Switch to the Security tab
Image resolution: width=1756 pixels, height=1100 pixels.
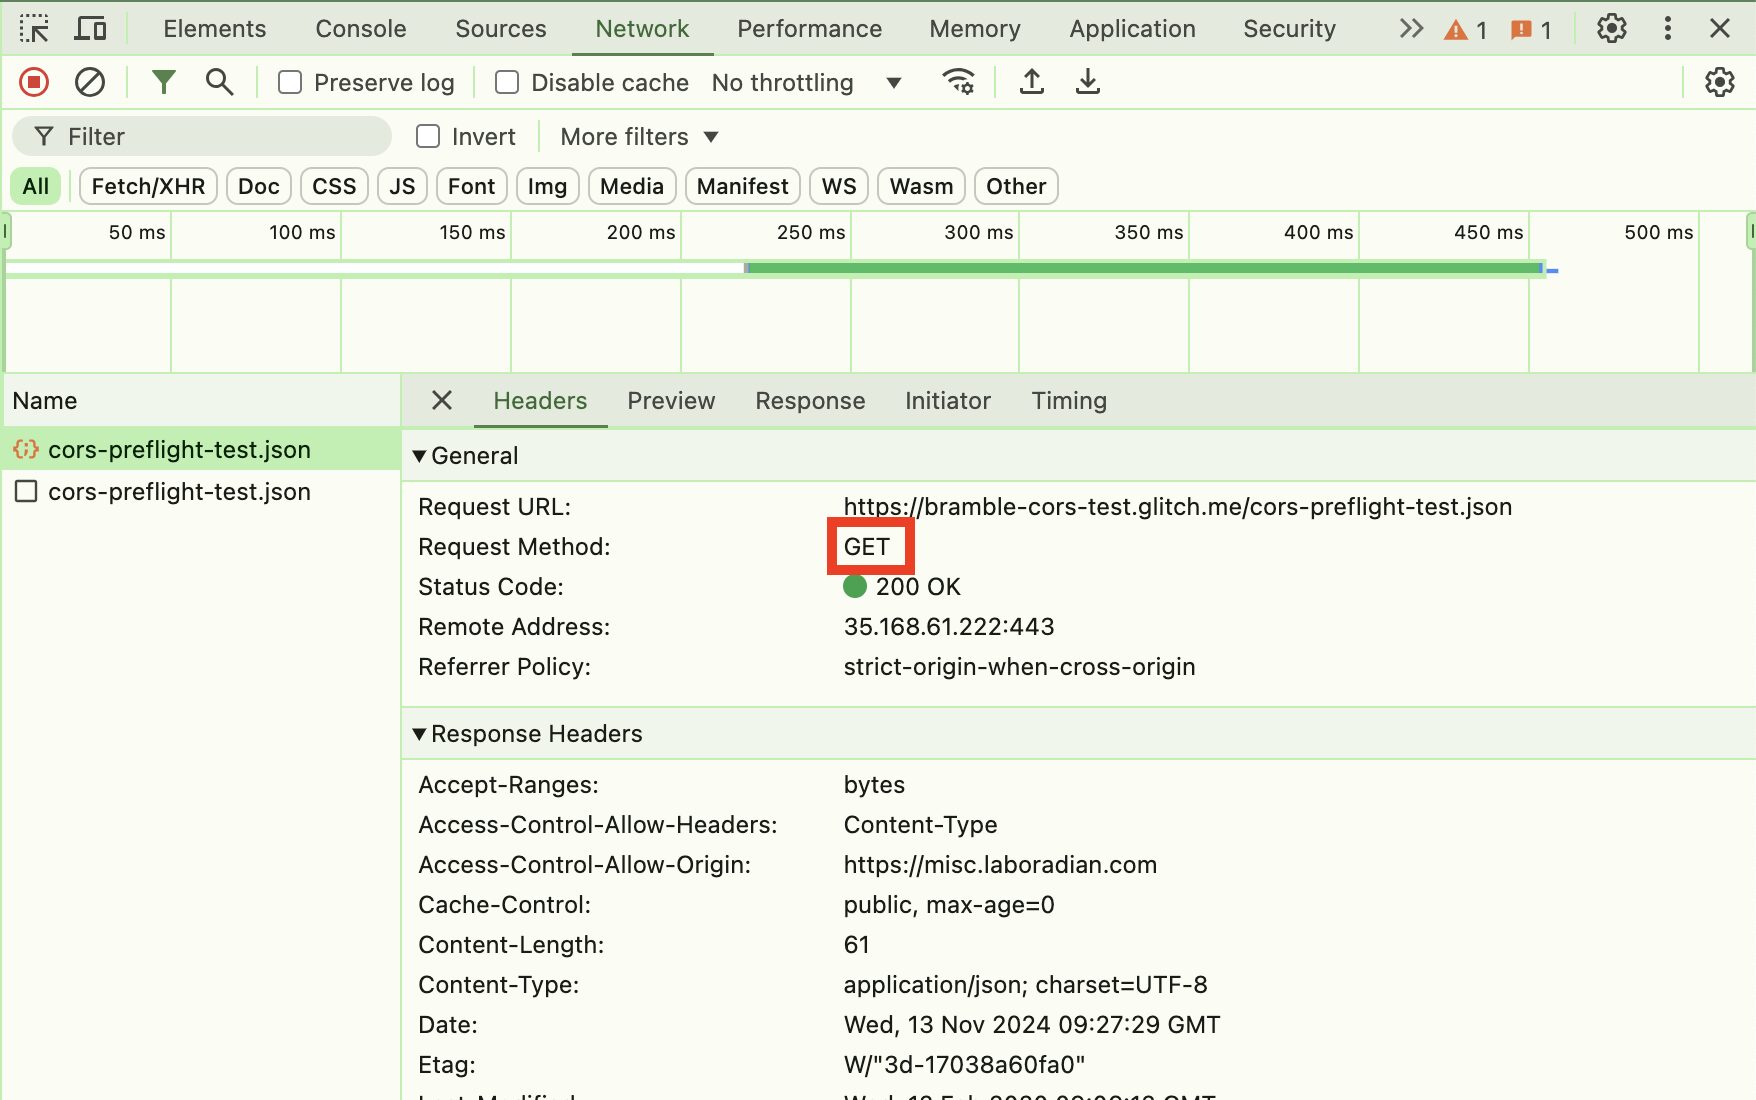[x=1290, y=28]
